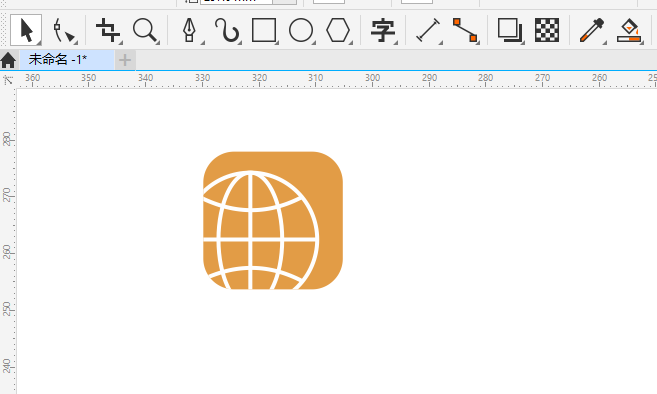Activate the Zoom magnifier tool
The image size is (657, 394).
[145, 30]
